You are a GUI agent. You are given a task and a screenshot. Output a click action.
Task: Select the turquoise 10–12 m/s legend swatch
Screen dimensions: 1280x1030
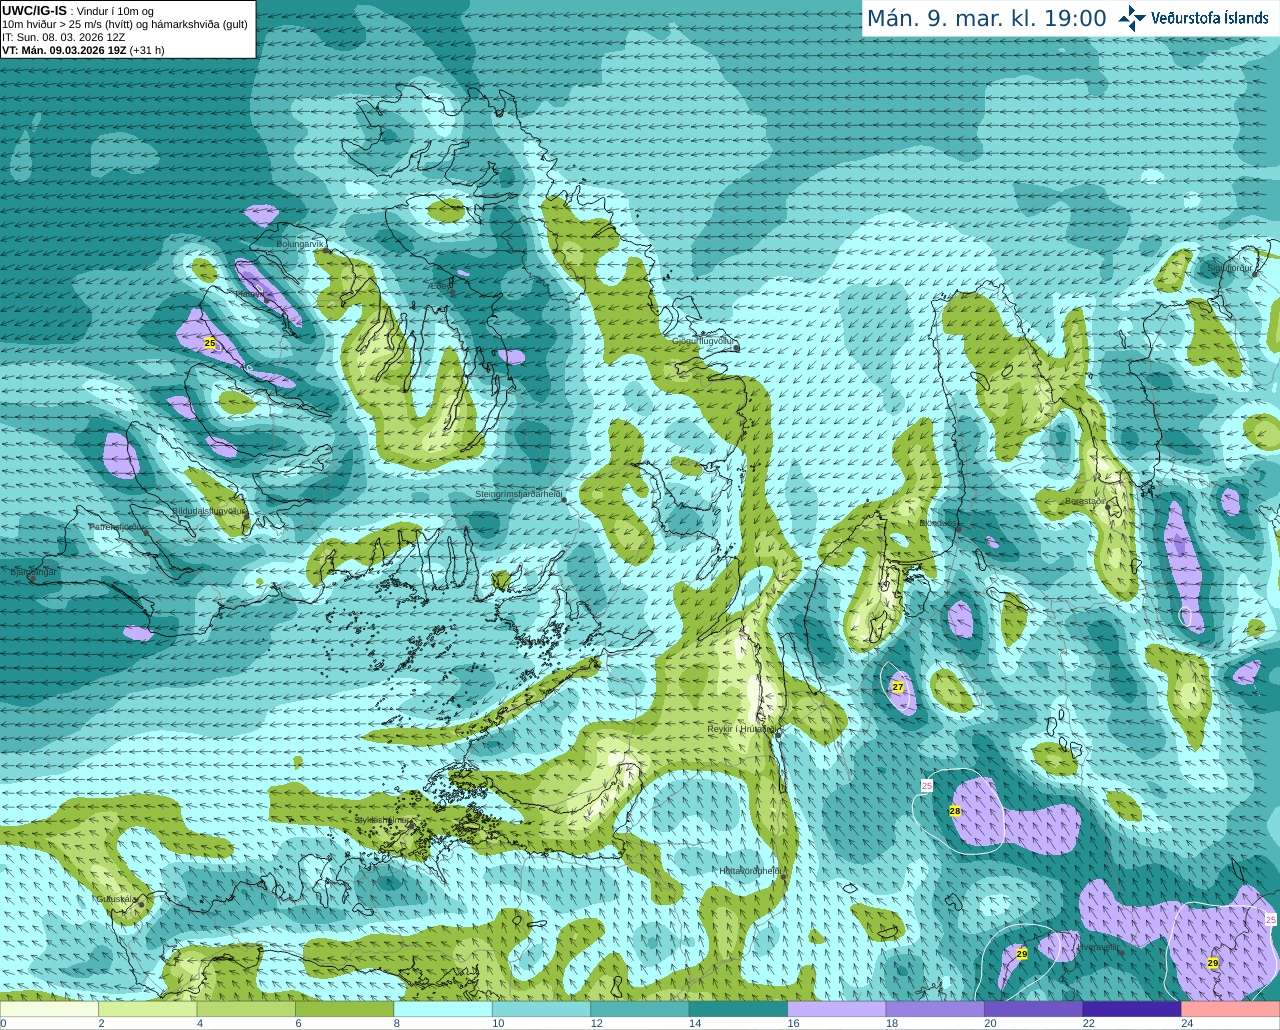[x=541, y=1009]
